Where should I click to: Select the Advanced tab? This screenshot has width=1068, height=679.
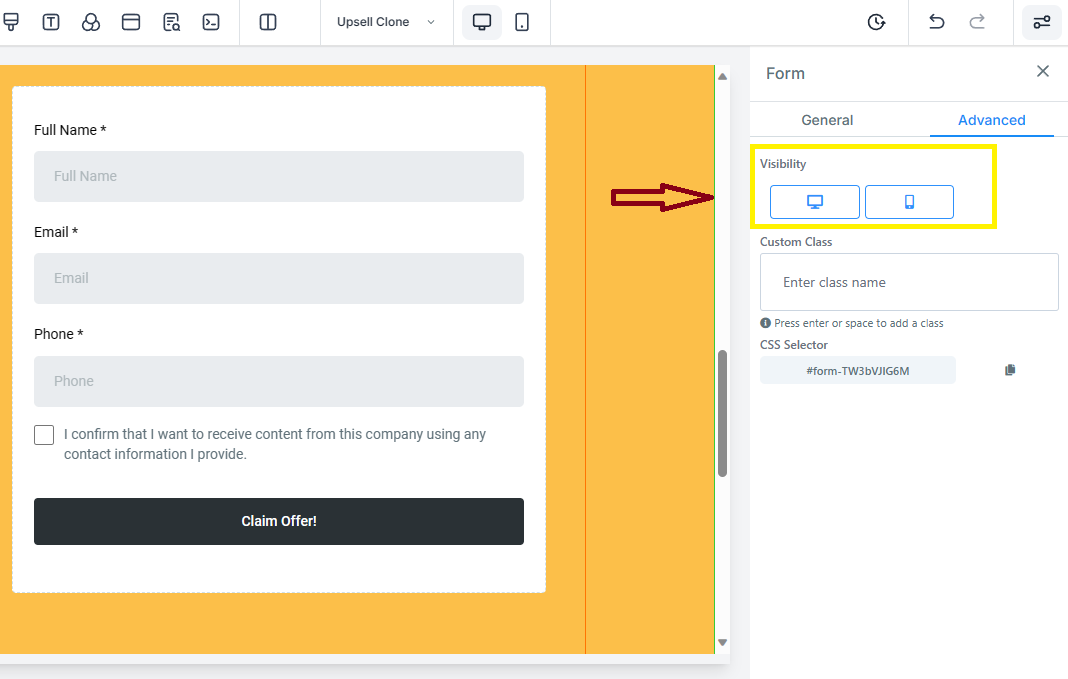[x=991, y=120]
